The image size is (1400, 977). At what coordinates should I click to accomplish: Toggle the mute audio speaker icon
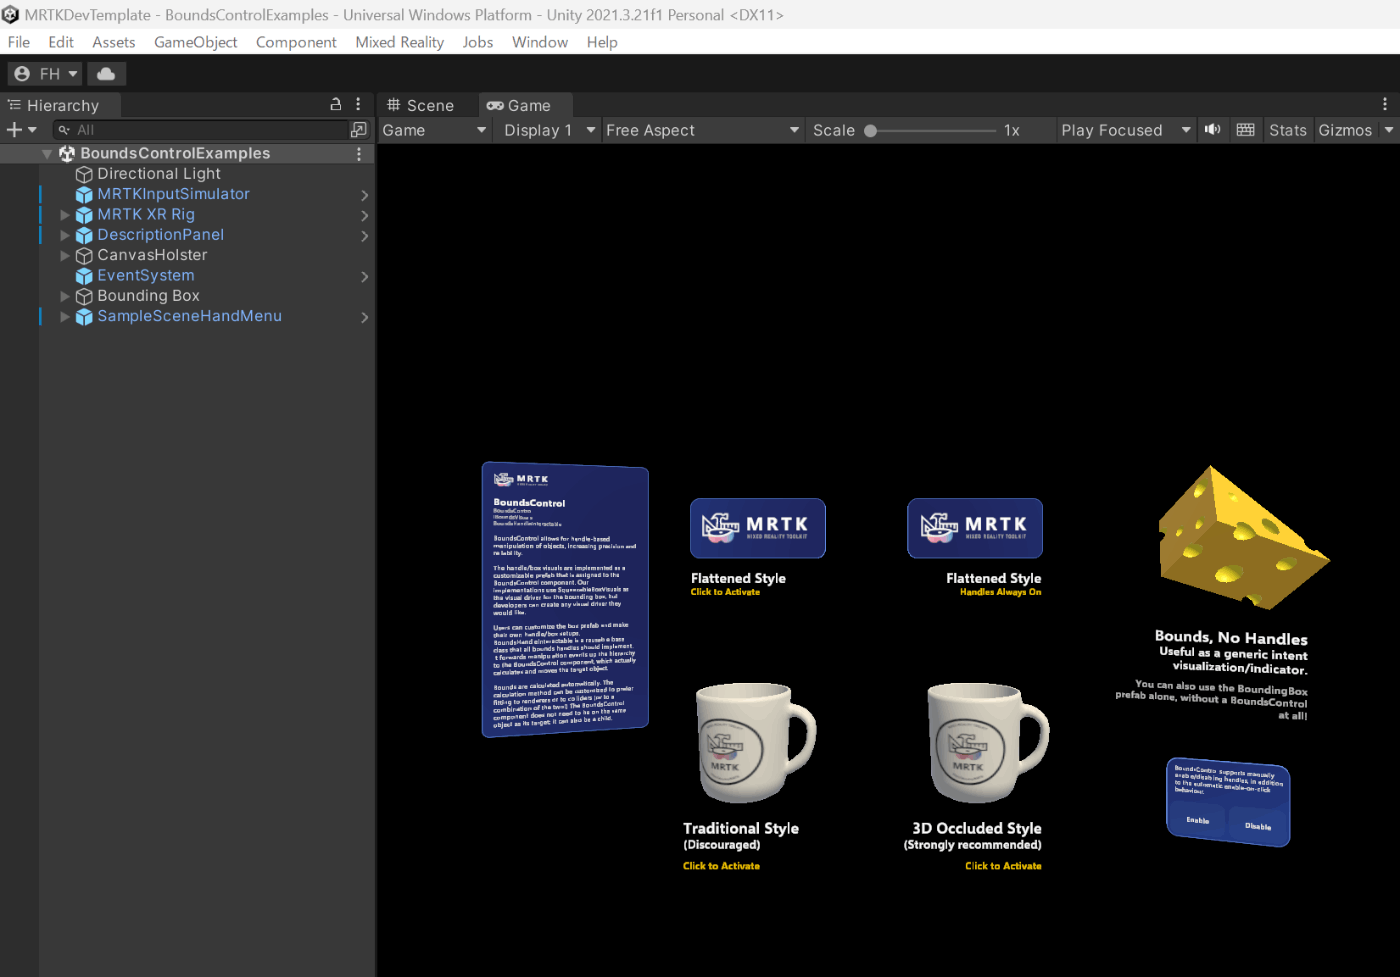point(1213,130)
